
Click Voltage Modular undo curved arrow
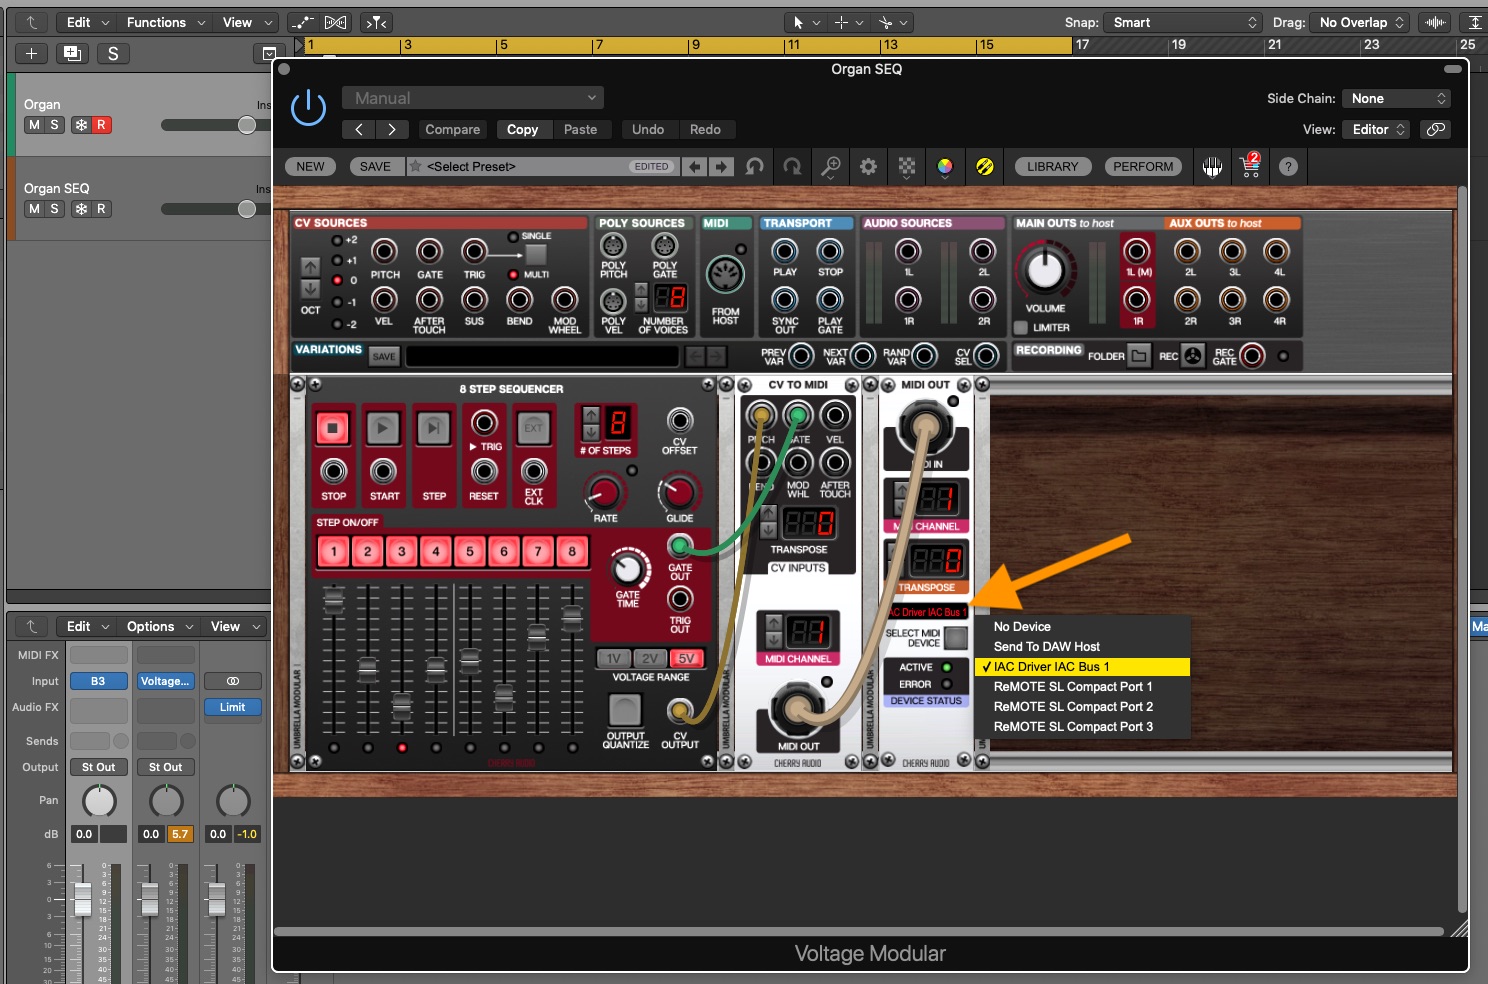[x=755, y=167]
